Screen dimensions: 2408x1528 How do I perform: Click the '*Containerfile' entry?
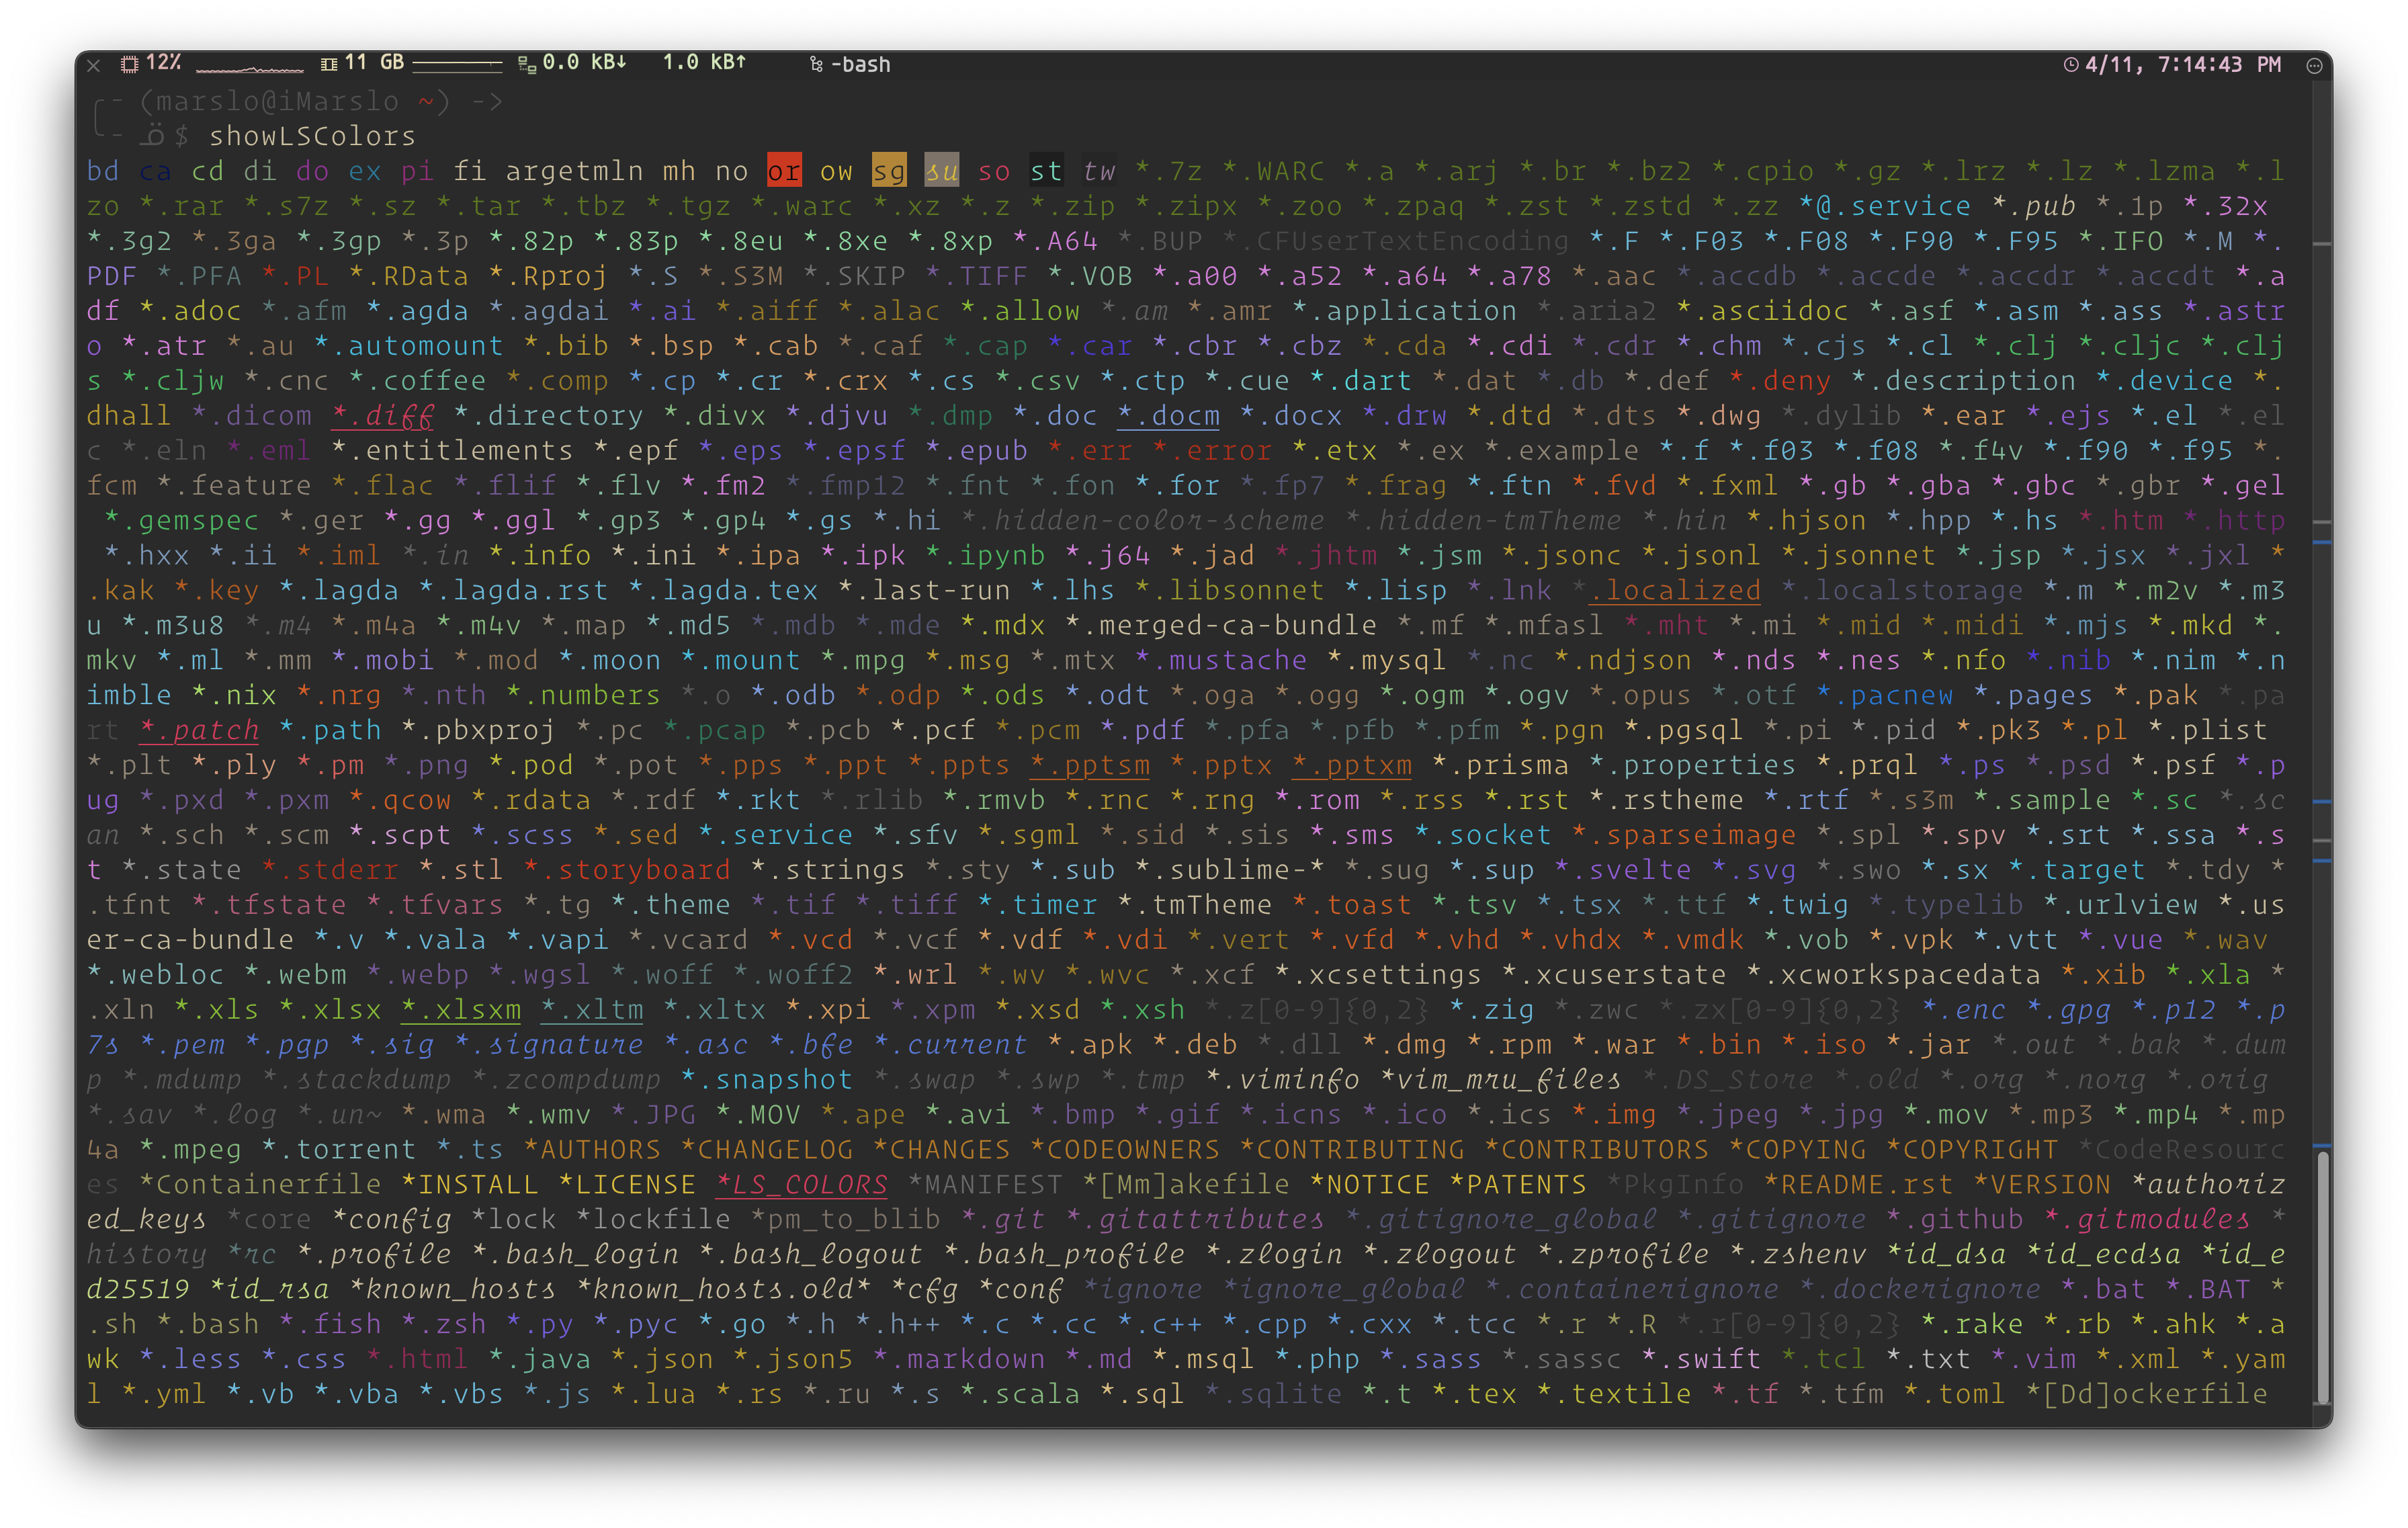(x=260, y=1184)
